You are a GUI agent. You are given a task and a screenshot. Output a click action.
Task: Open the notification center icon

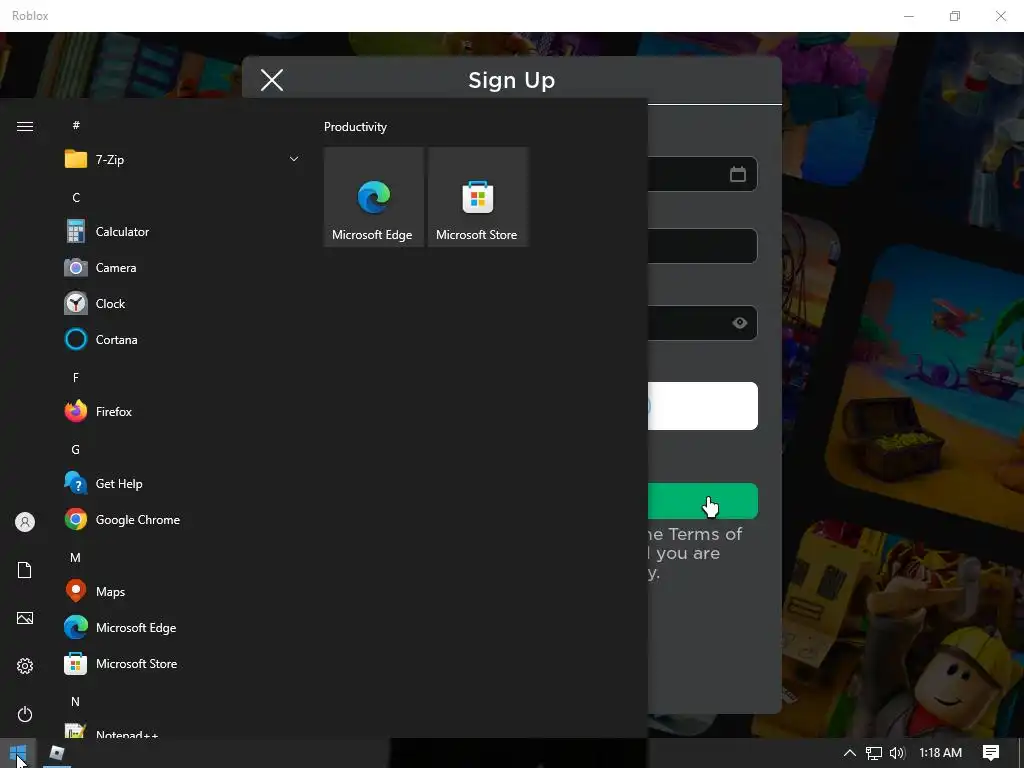coord(991,753)
